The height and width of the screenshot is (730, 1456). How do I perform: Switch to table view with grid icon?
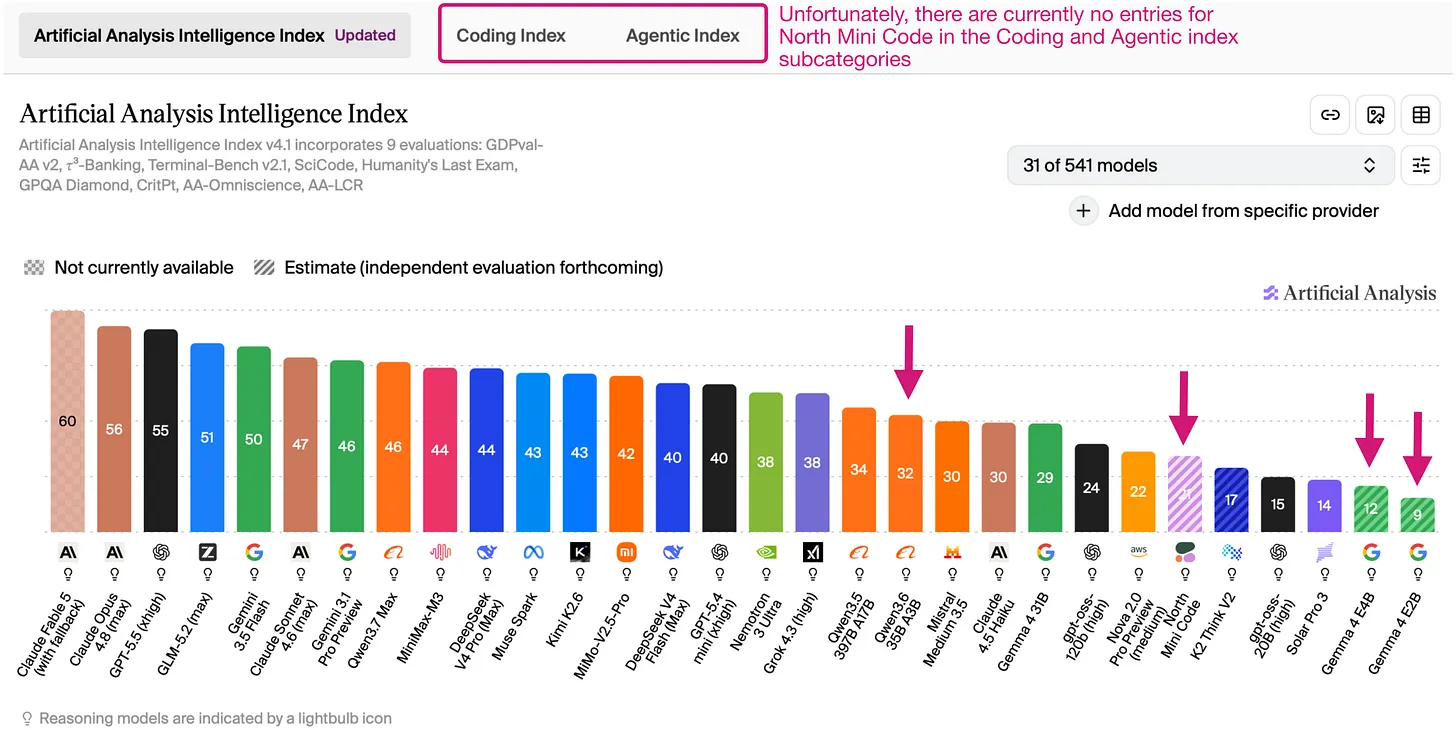point(1421,115)
